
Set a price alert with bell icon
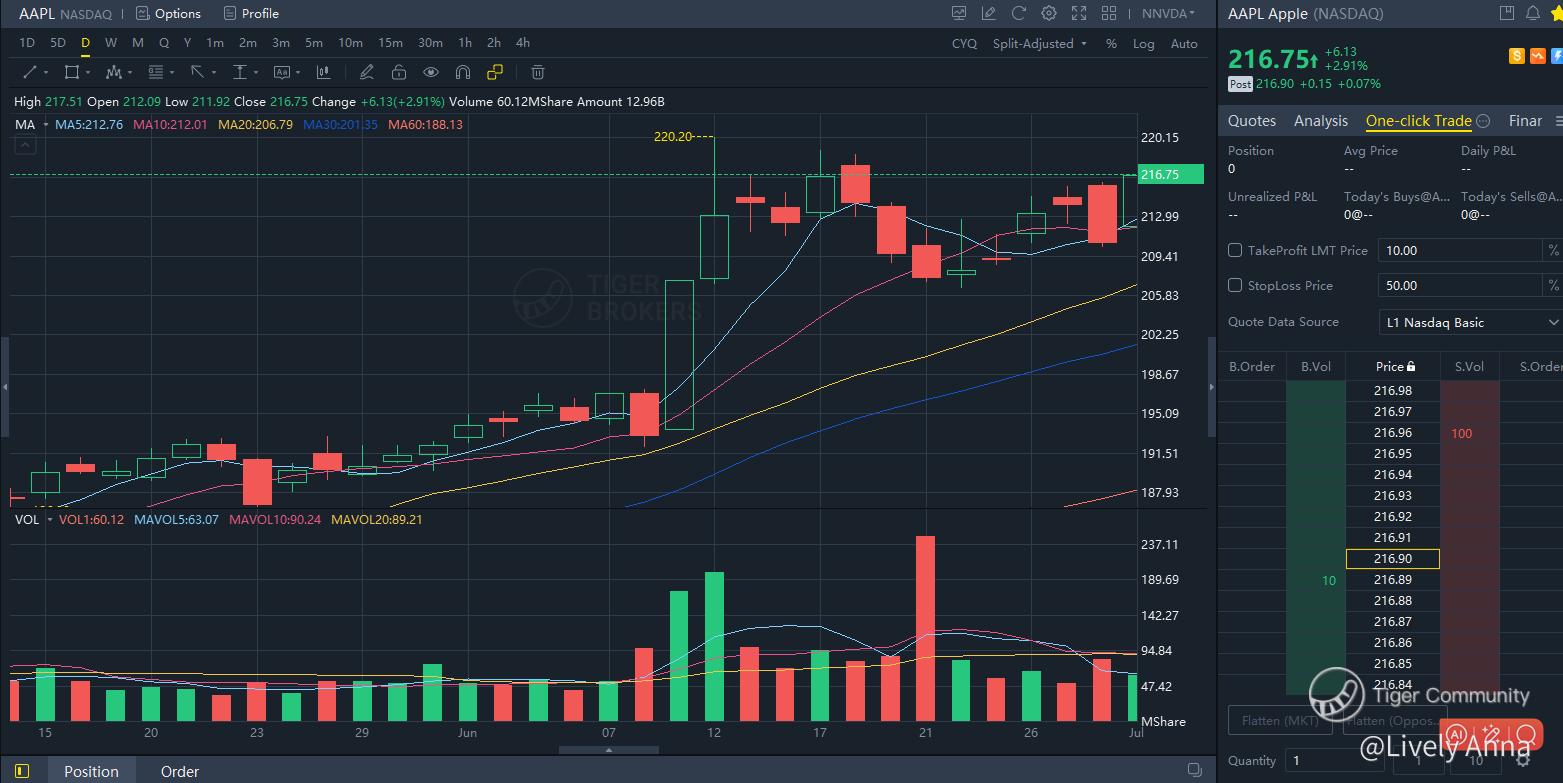(x=1532, y=13)
